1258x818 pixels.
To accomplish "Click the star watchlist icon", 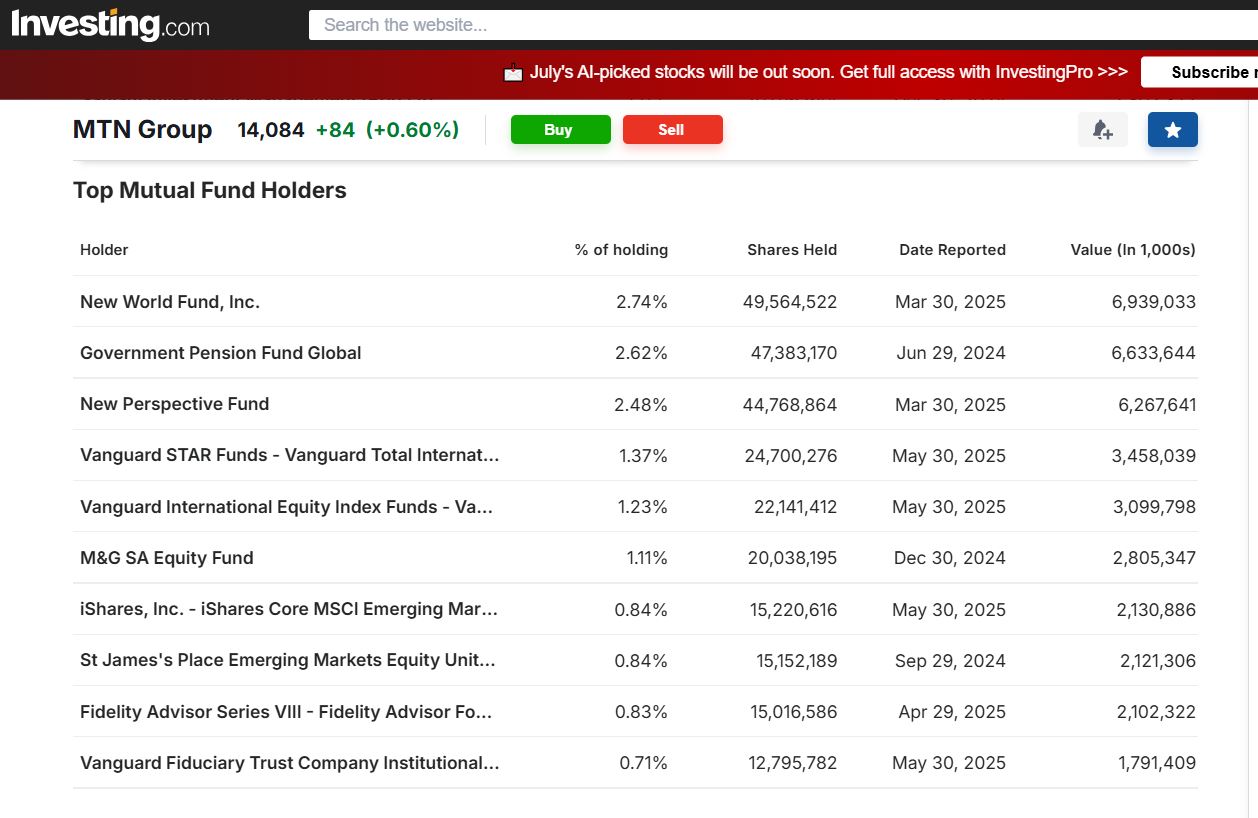I will pyautogui.click(x=1173, y=130).
